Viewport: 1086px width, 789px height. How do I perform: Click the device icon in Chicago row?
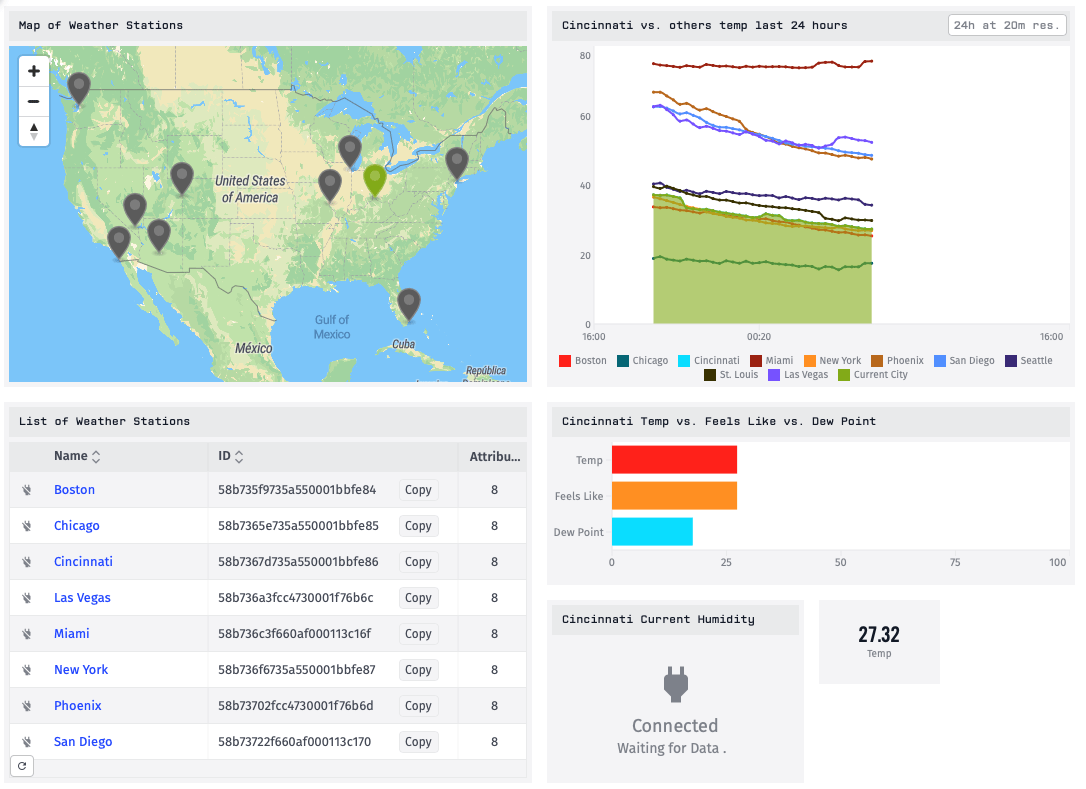26,526
